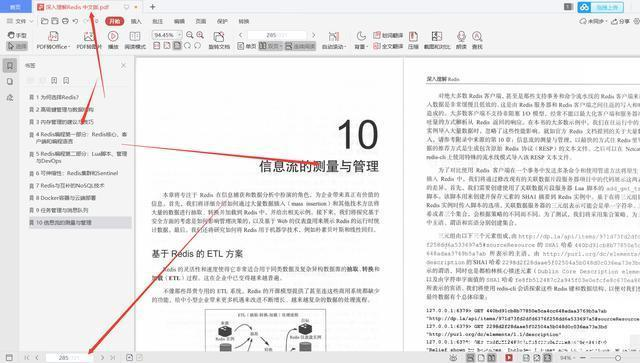Open the 转换 ribbon tab
The height and width of the screenshot is (363, 640).
point(244,21)
